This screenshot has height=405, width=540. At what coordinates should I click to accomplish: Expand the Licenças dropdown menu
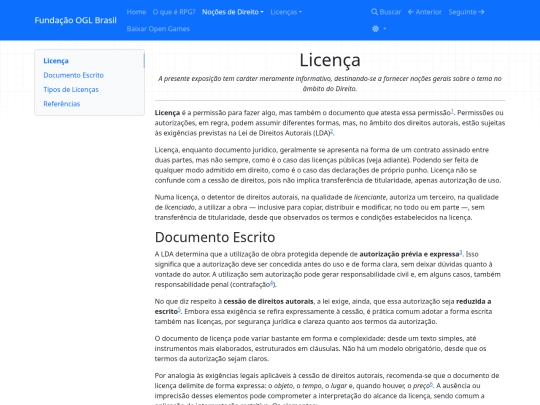(x=286, y=12)
